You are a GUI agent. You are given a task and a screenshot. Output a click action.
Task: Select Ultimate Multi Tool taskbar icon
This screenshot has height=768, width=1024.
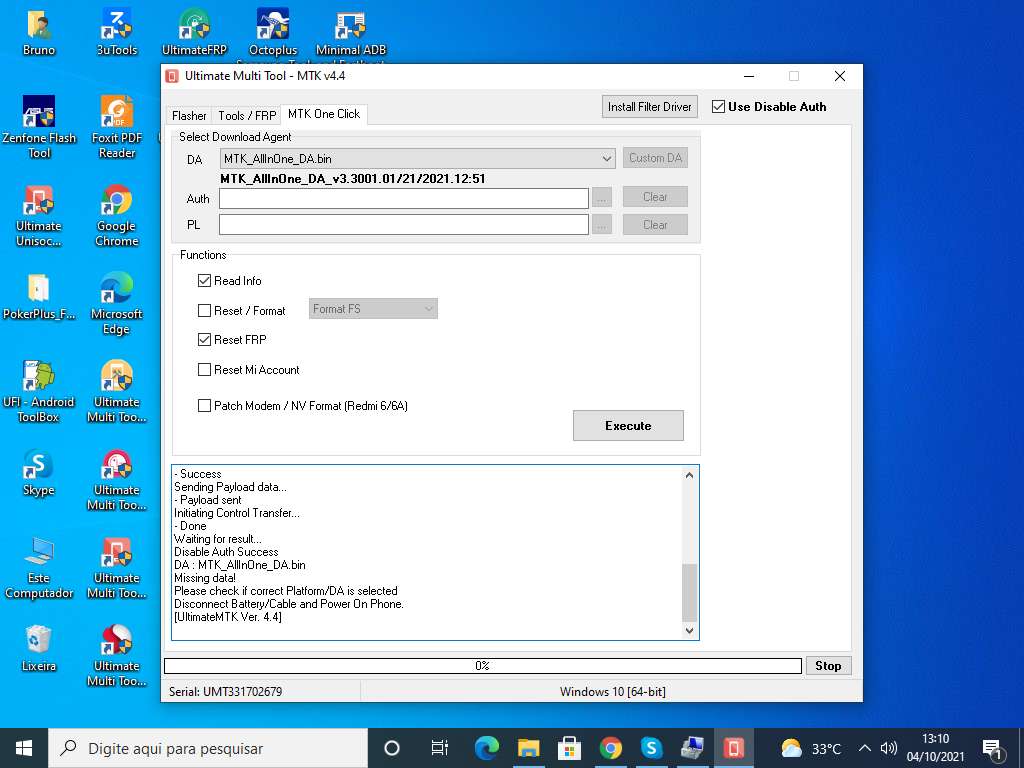click(733, 748)
